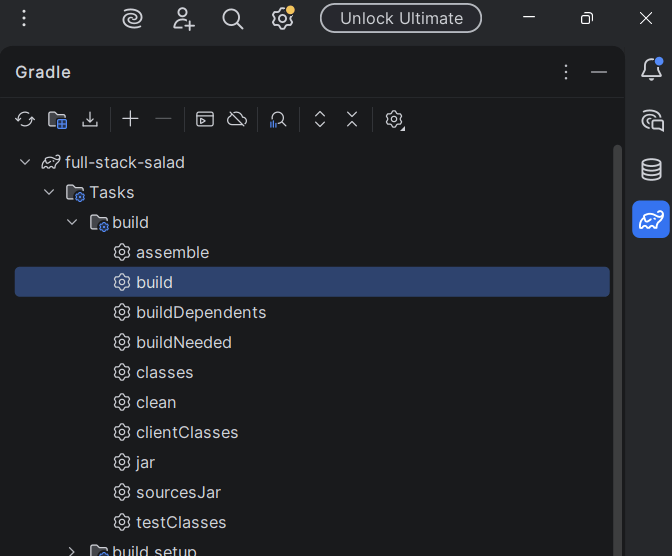Analyze dependencies icon

tap(278, 120)
